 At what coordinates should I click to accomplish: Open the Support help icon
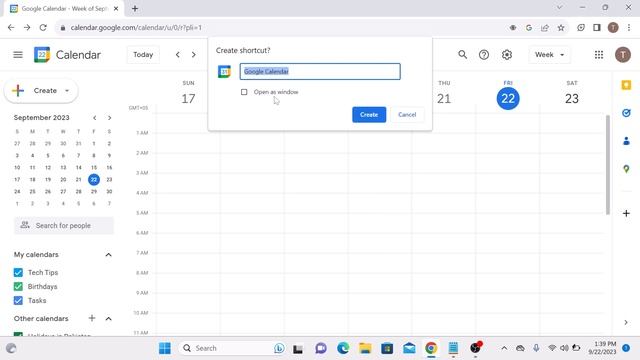coord(484,55)
